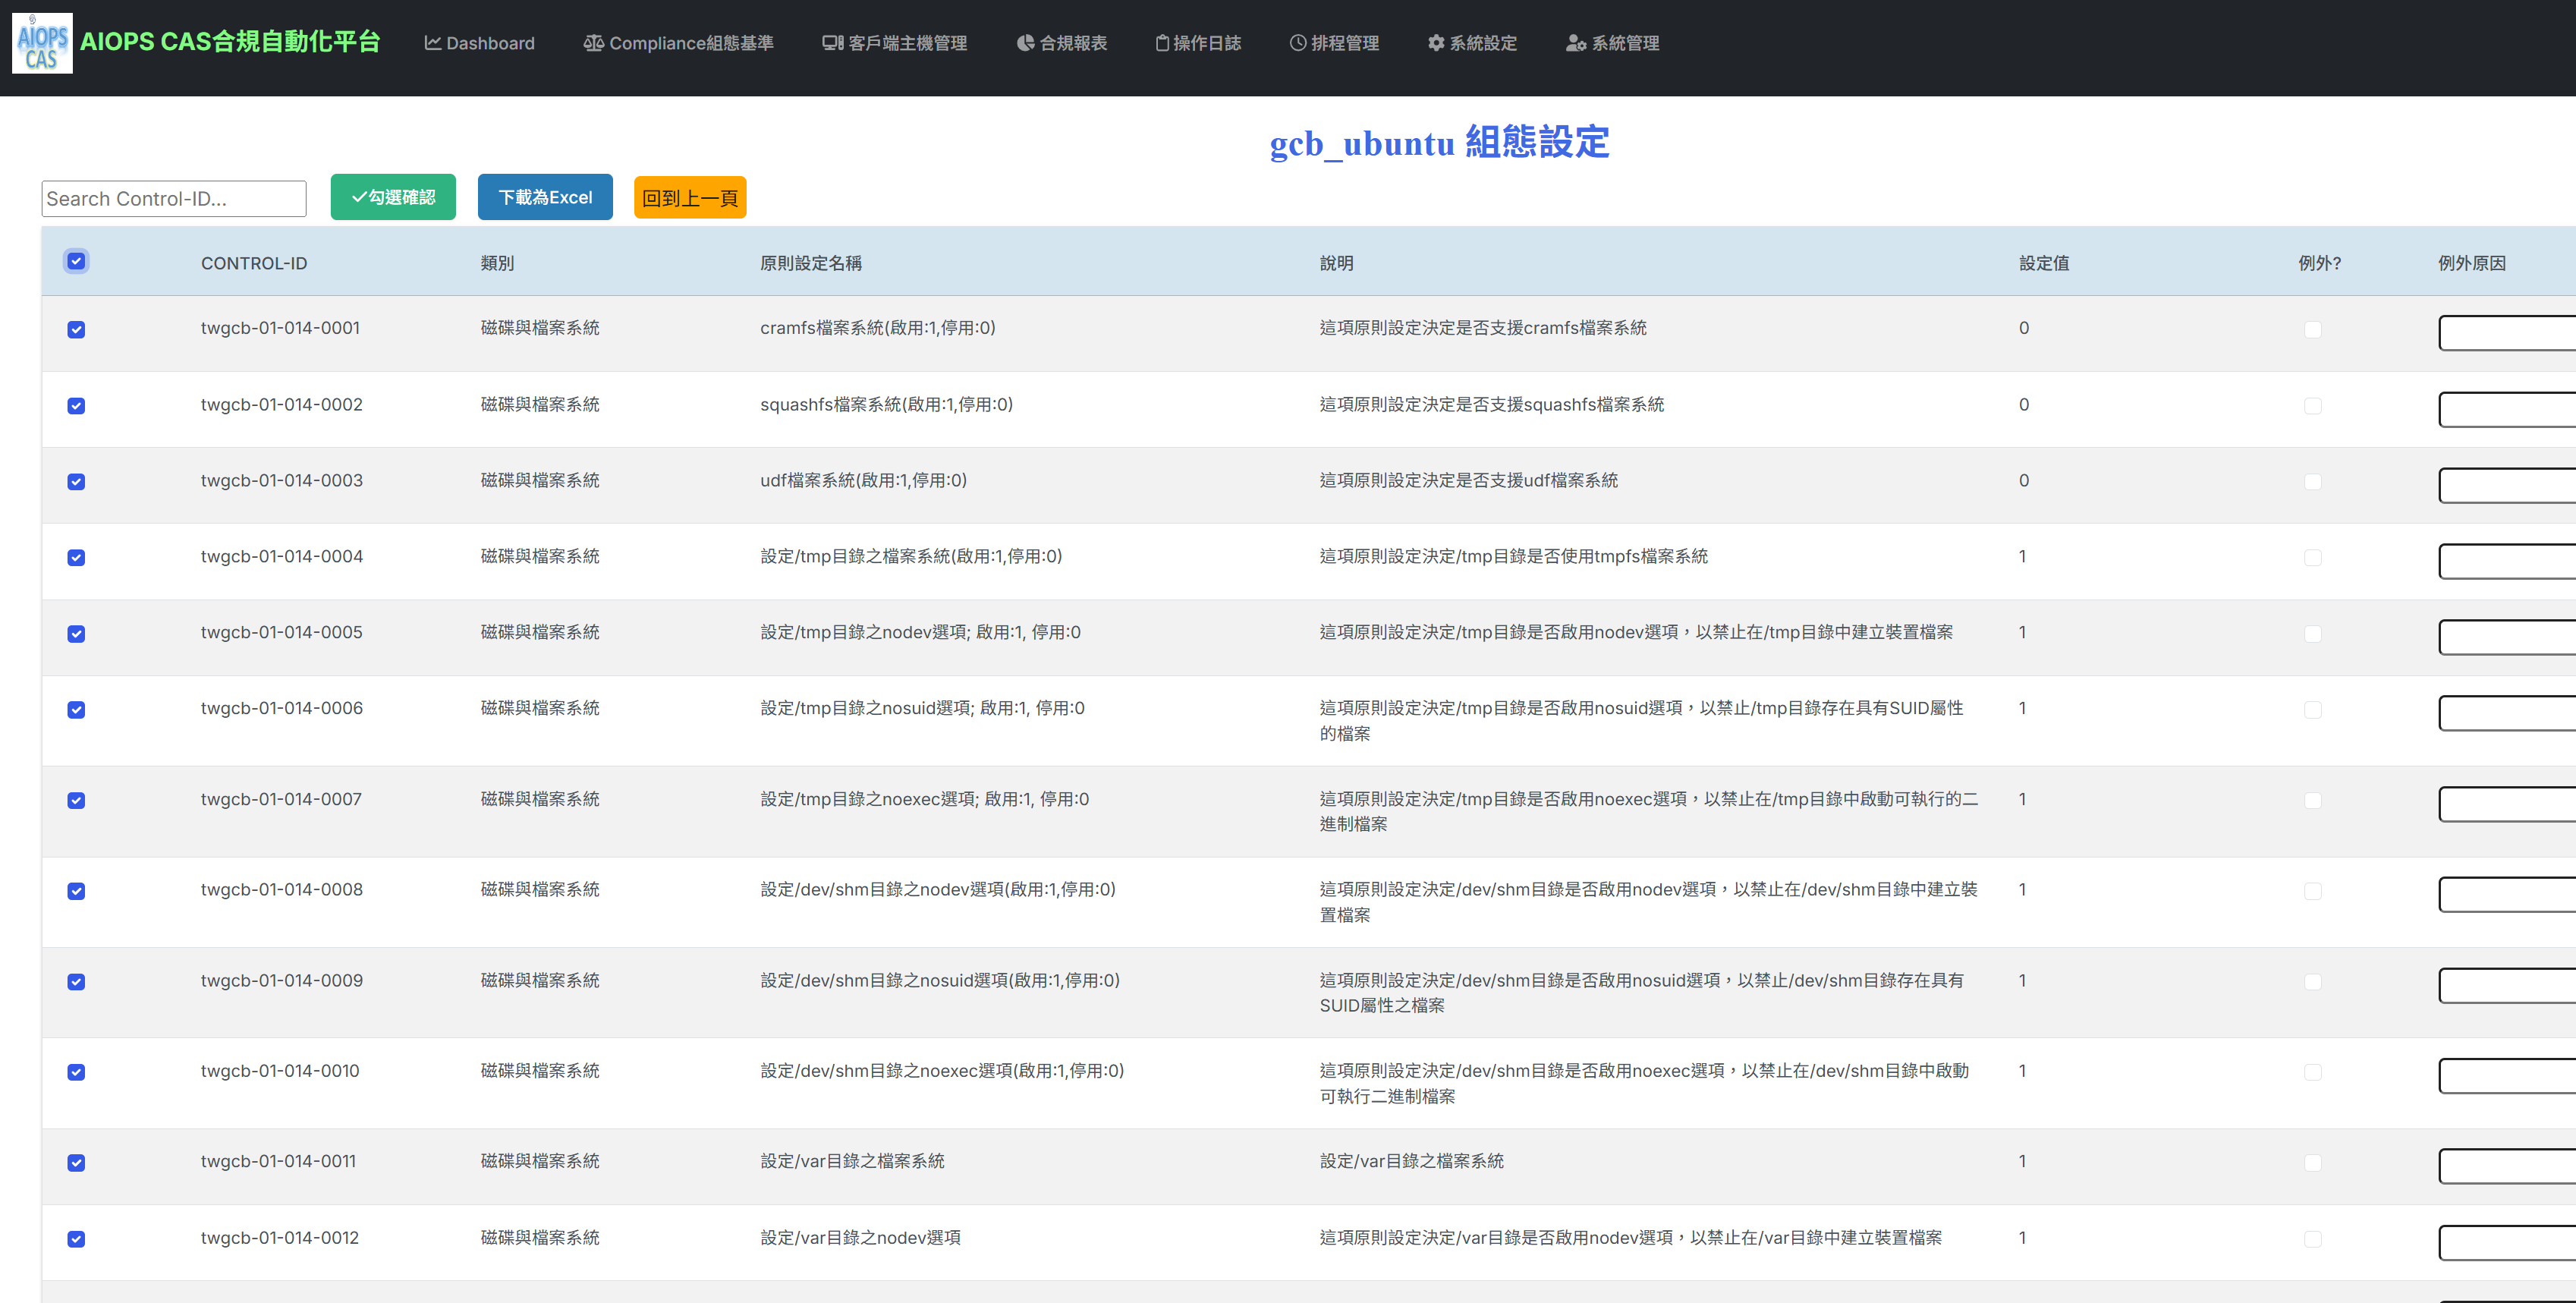Toggle the select-all header checkbox
The width and height of the screenshot is (2576, 1303).
click(x=76, y=261)
